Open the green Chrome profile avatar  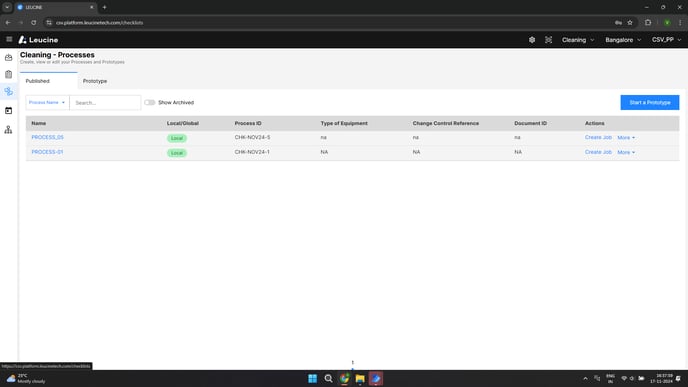click(x=667, y=22)
